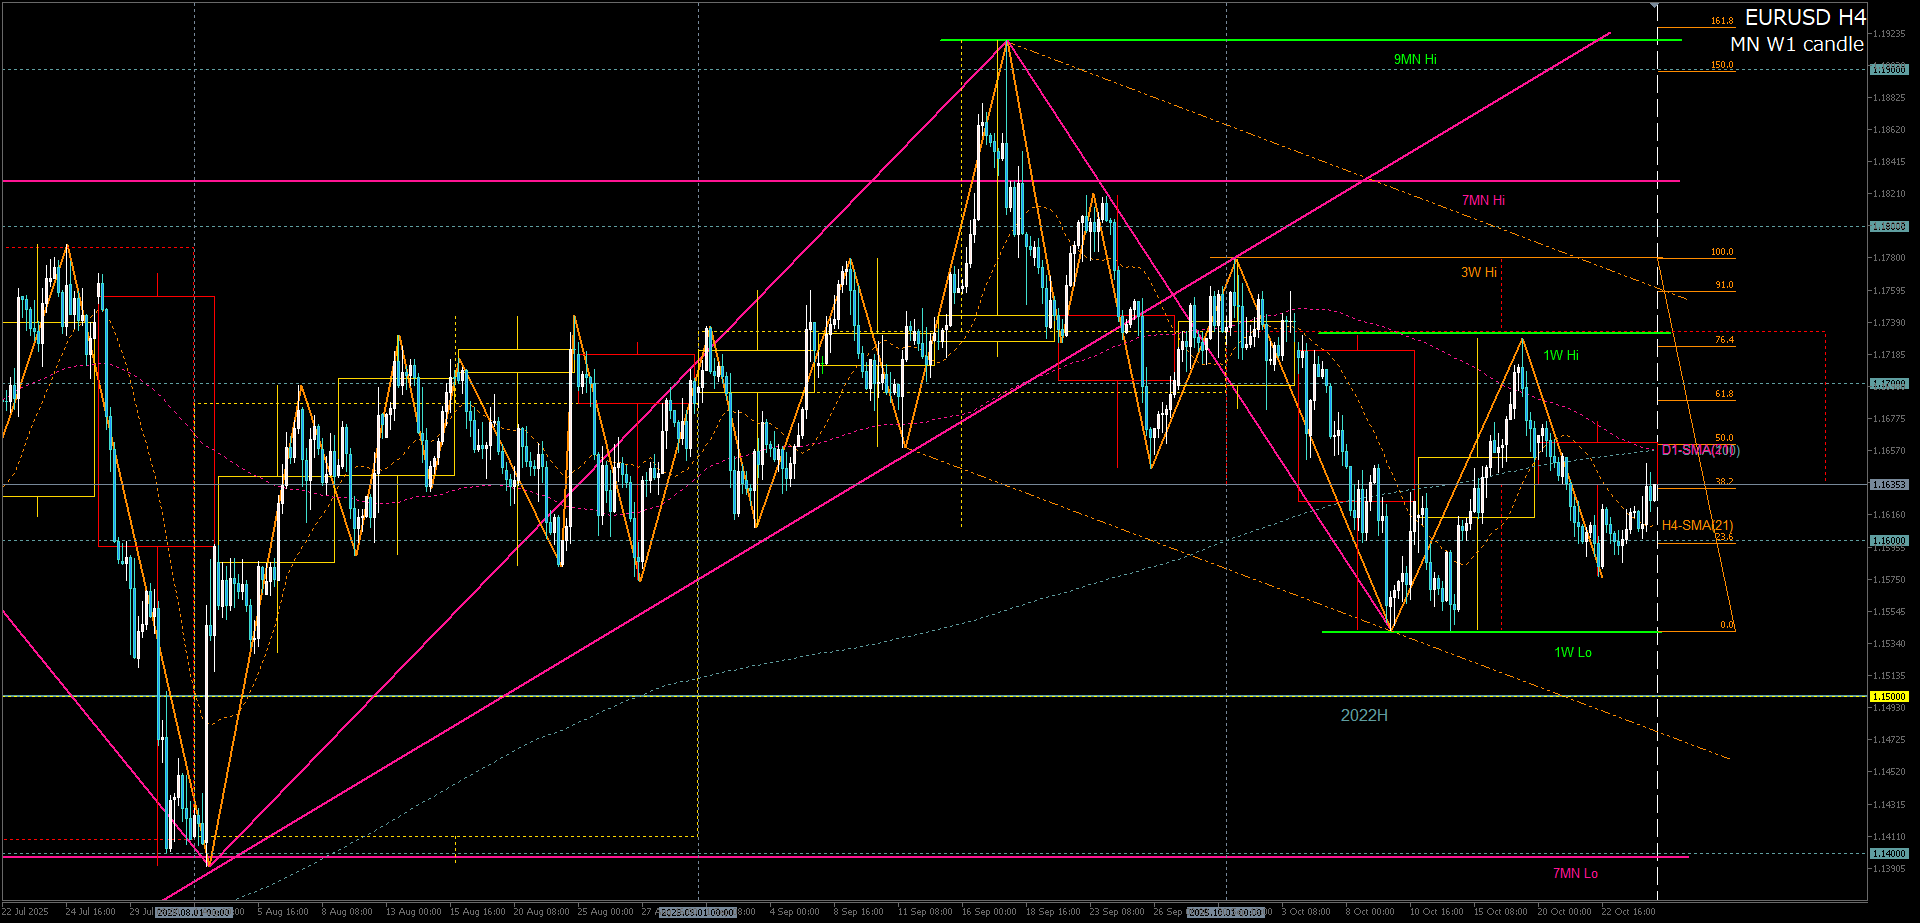Viewport: 1920px width, 923px height.
Task: Select the 100.0 Fibonacci level label
Action: [1721, 253]
